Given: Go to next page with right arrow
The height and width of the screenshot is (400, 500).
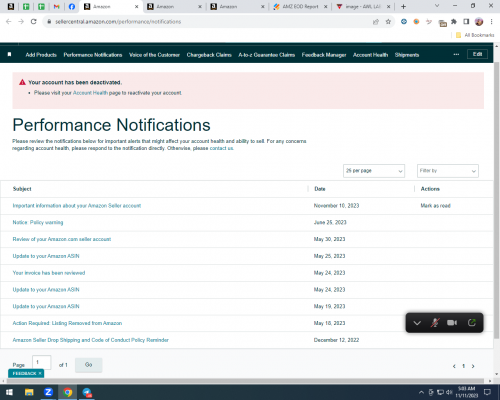Looking at the screenshot, I should coord(473,366).
